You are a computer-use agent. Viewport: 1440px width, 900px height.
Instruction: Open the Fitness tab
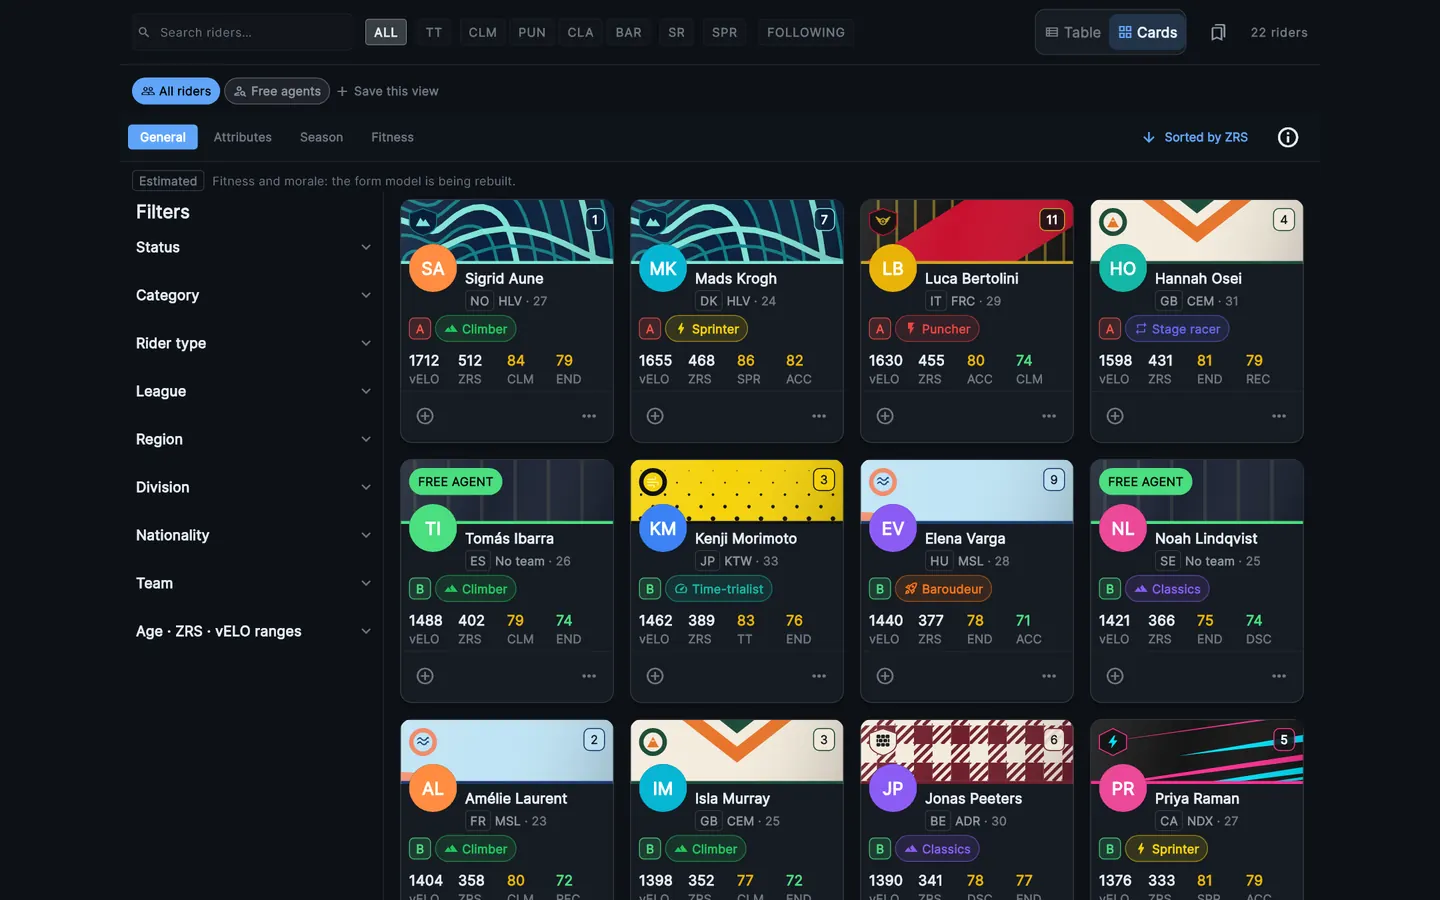click(392, 137)
